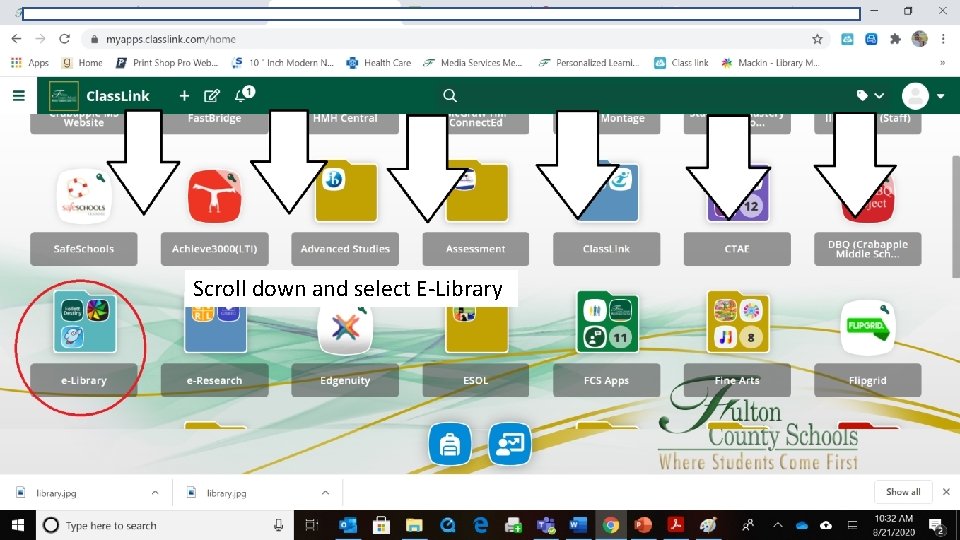Open the ClassLink hamburger menu

[x=19, y=96]
